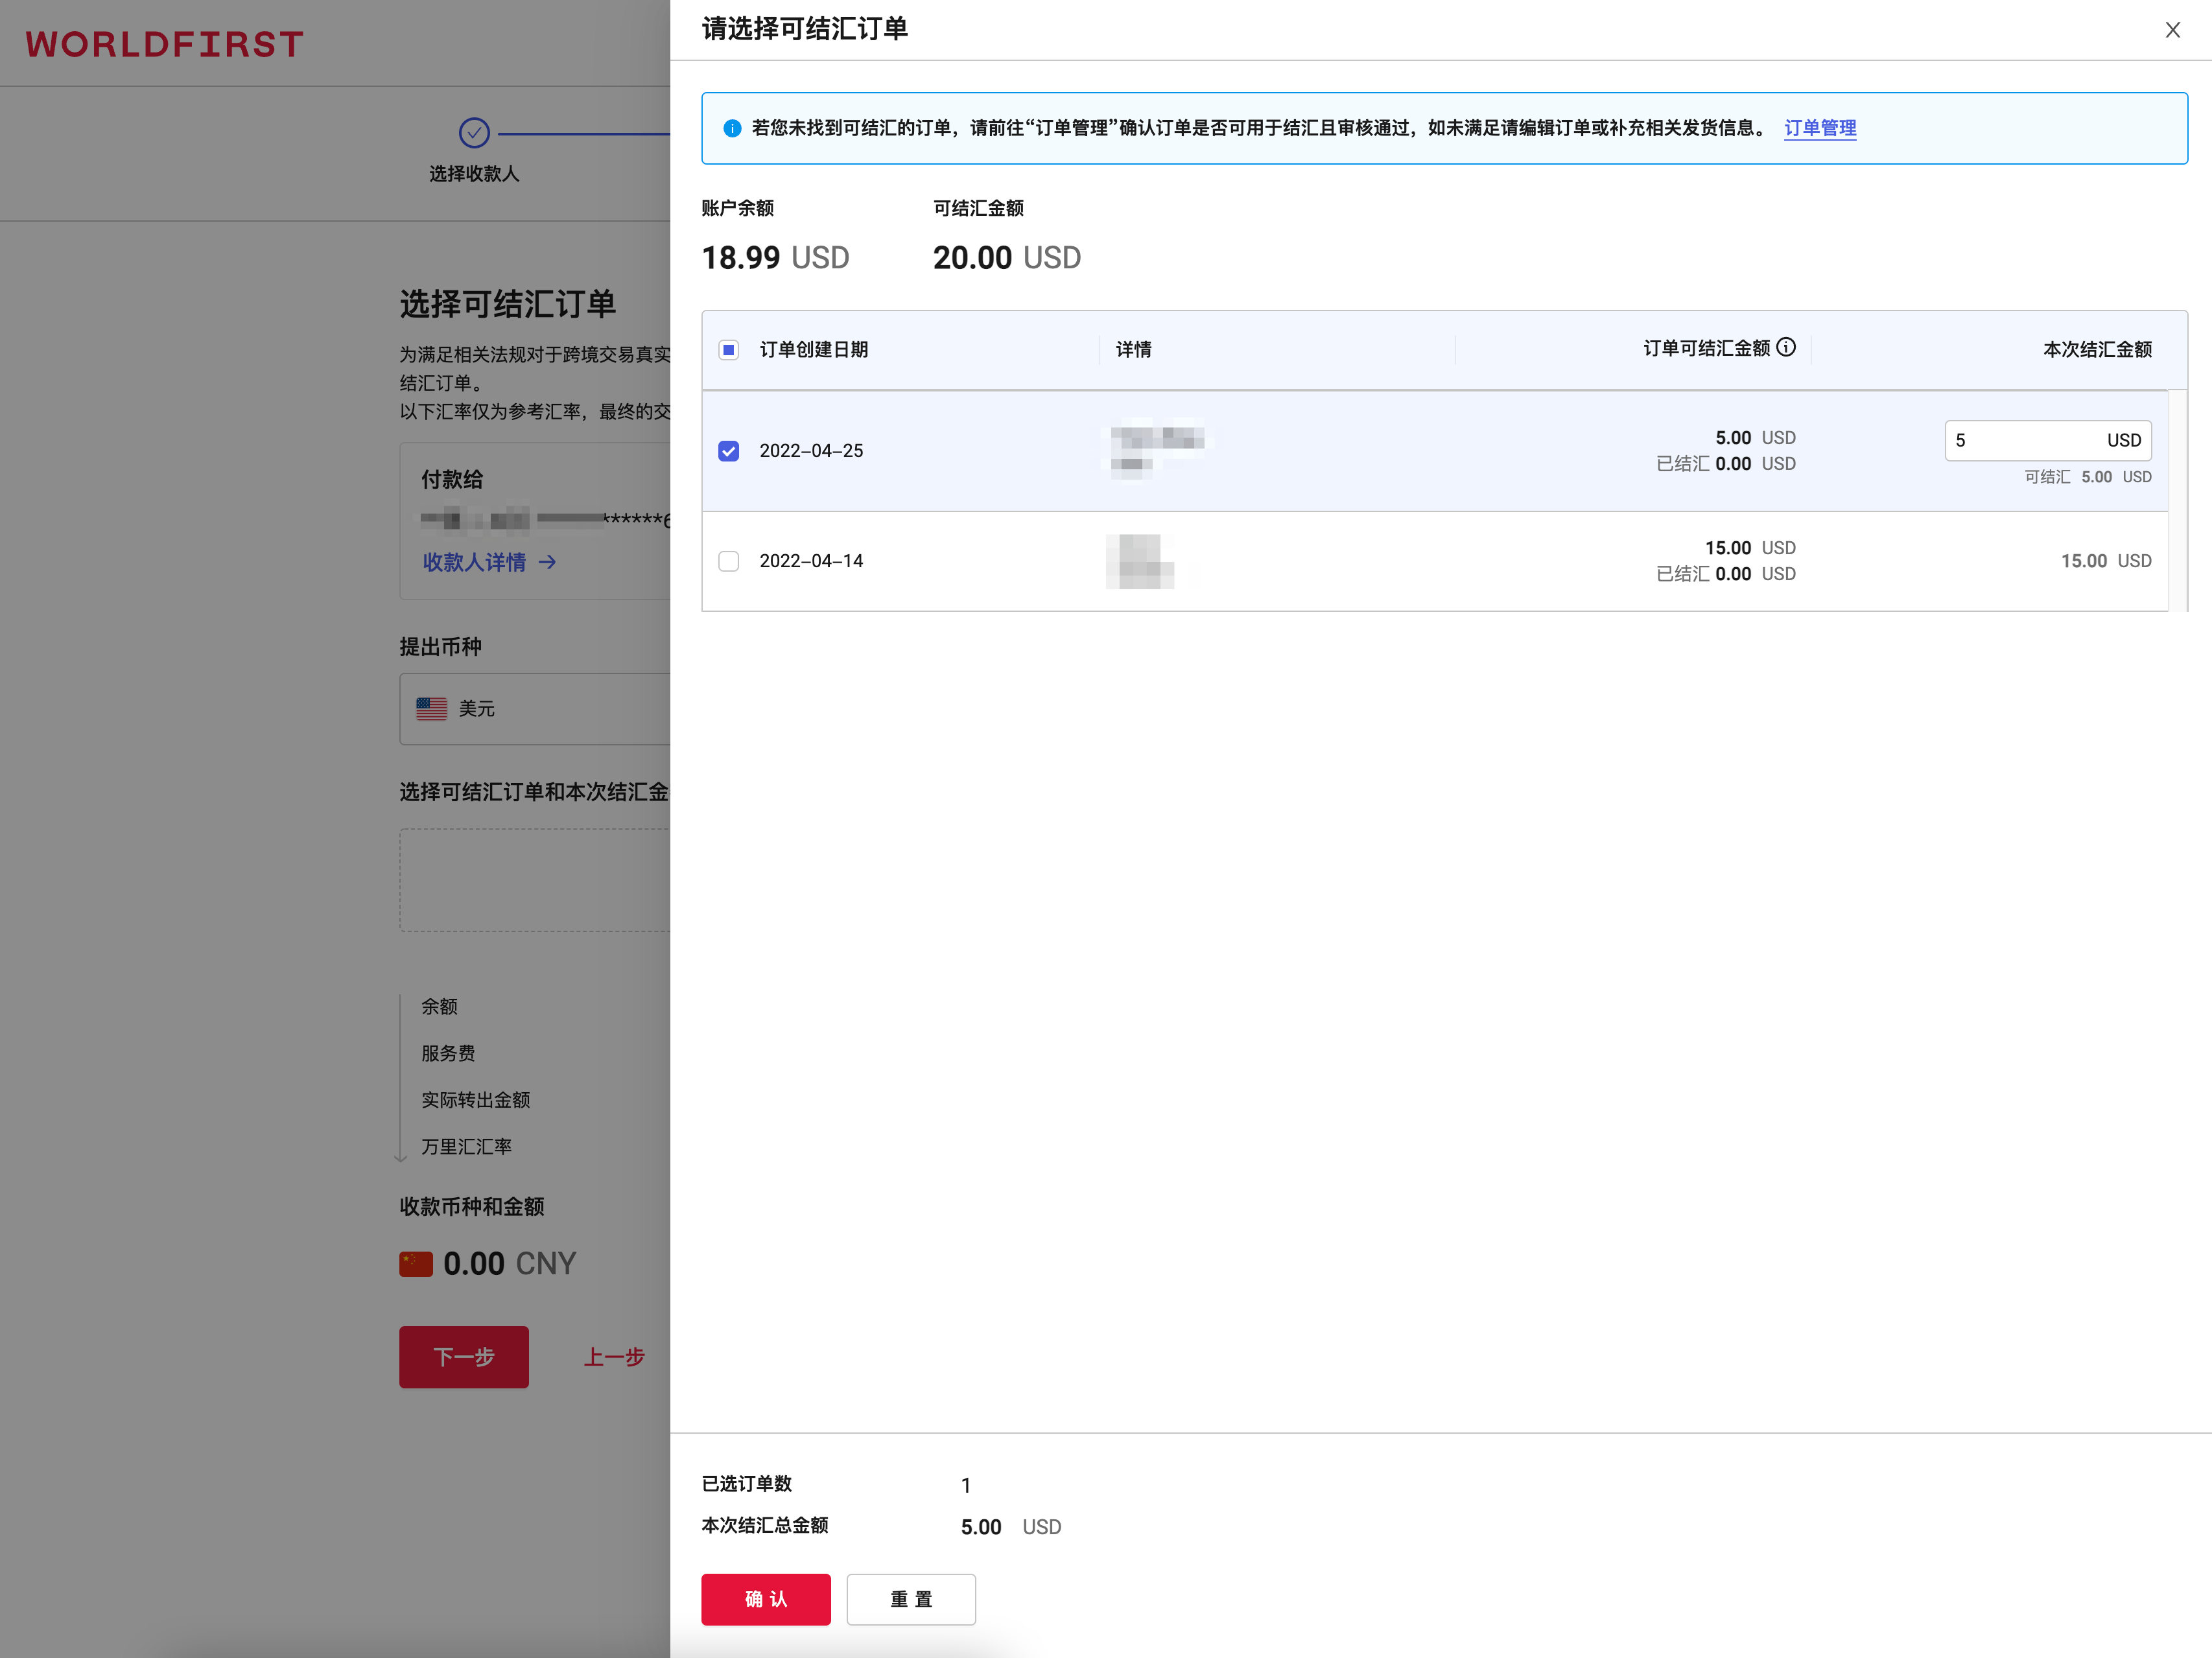Close the order selection panel
This screenshot has width=2212, height=1658.
point(2172,30)
